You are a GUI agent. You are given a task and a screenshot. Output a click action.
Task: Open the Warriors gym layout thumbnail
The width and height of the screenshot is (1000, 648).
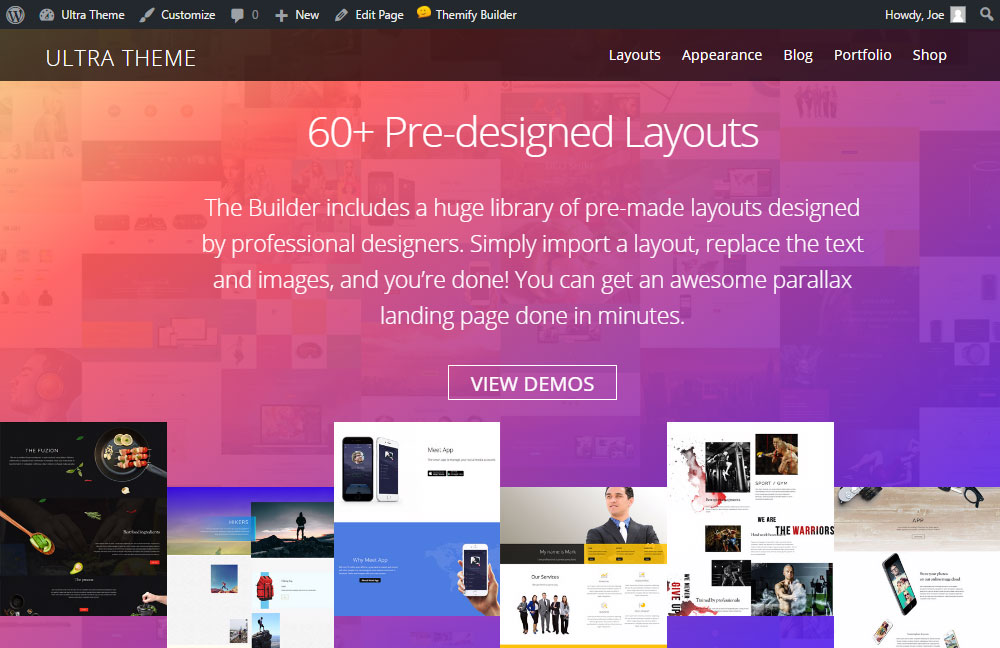[750, 519]
